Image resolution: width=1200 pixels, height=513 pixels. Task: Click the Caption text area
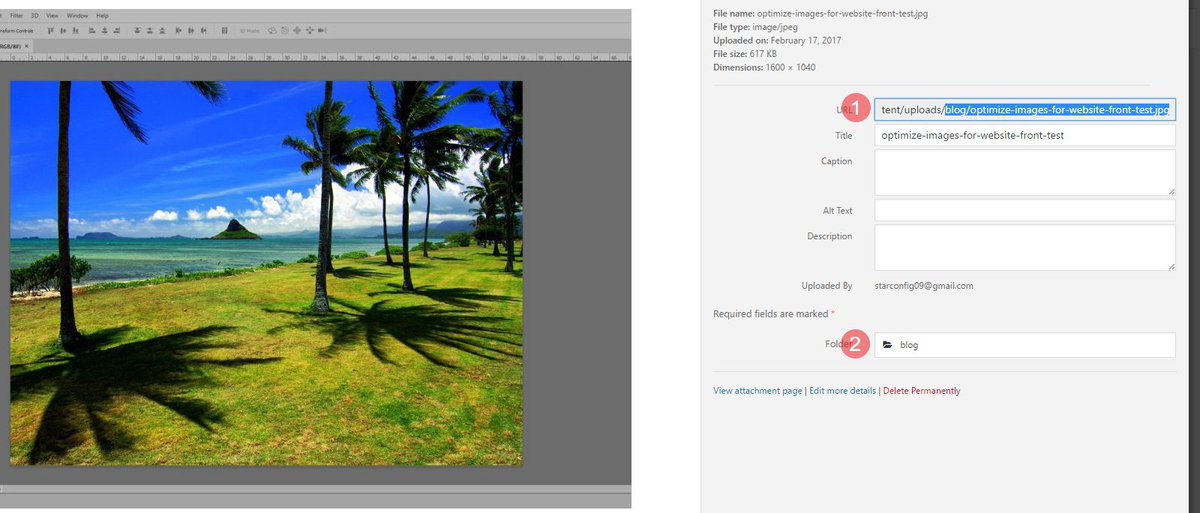(1025, 172)
